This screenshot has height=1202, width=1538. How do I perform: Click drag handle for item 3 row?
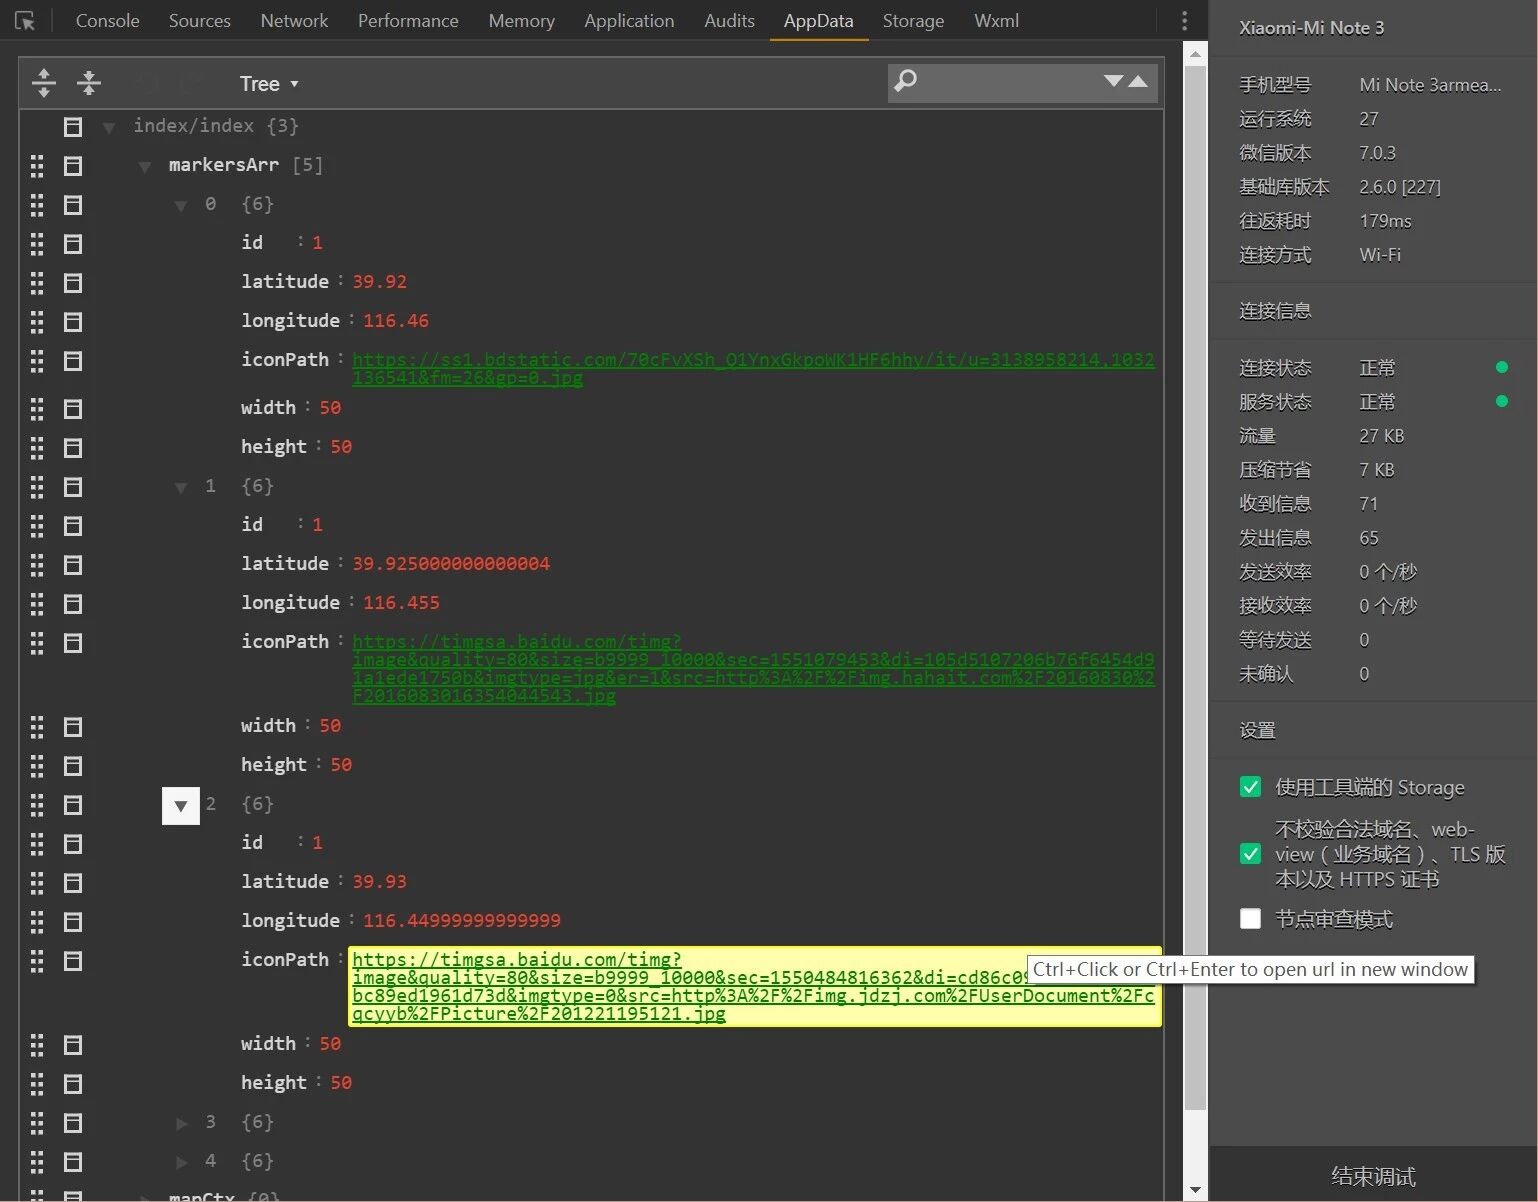click(x=37, y=1123)
